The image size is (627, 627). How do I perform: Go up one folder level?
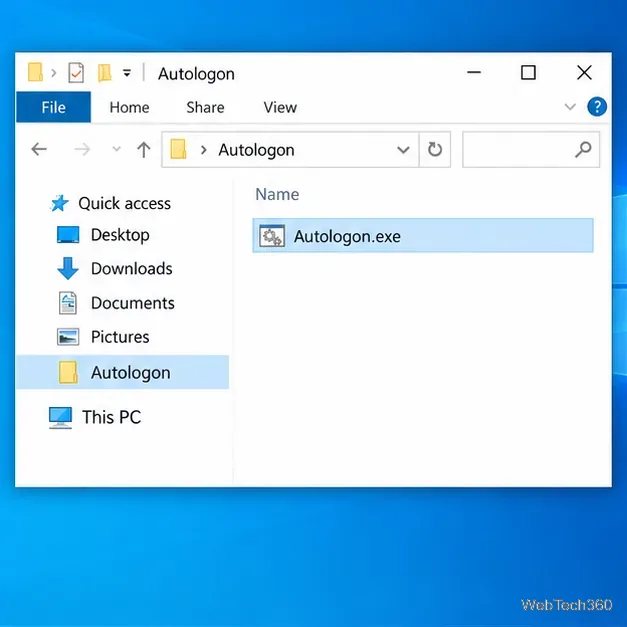click(x=144, y=150)
